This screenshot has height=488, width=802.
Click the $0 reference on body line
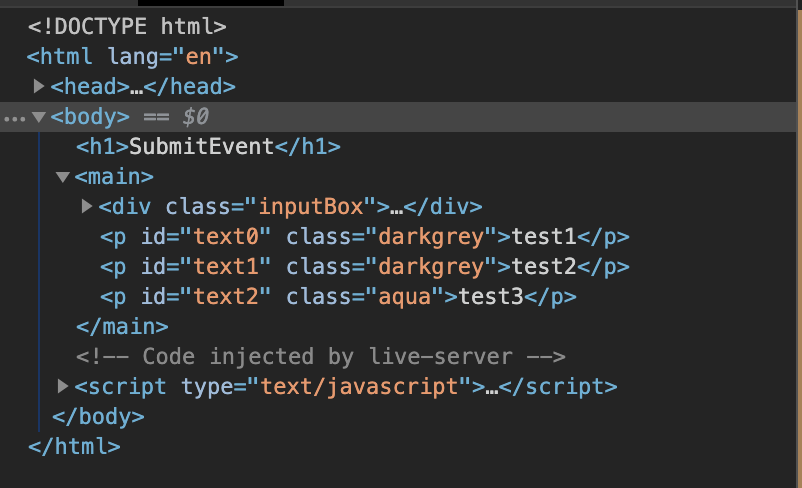click(x=195, y=117)
